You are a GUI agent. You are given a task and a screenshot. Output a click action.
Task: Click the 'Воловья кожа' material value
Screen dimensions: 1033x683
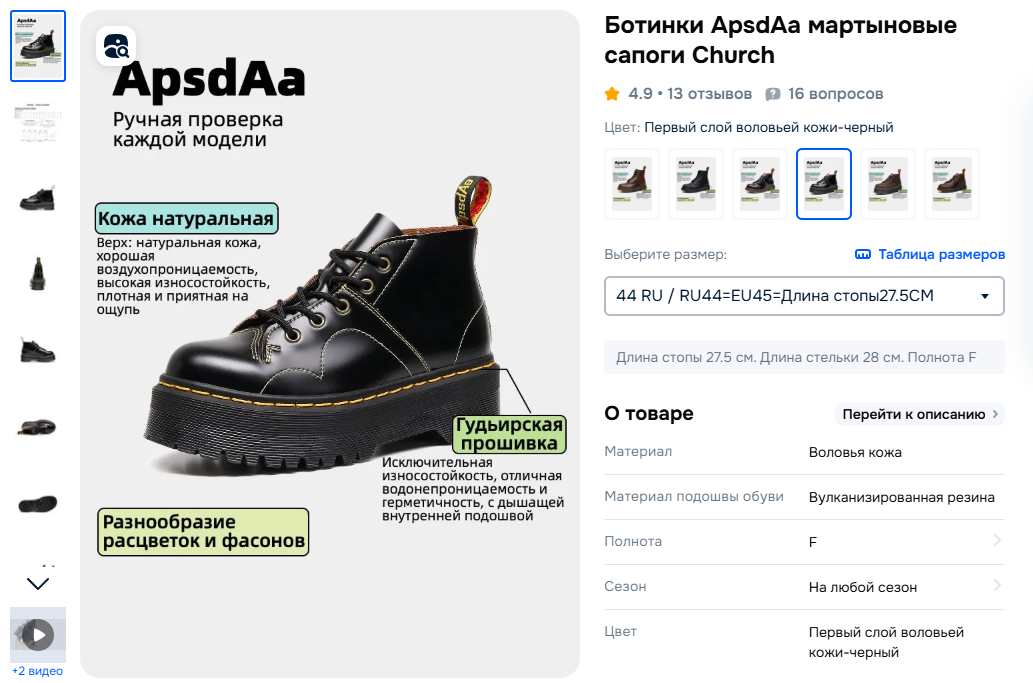(x=855, y=452)
